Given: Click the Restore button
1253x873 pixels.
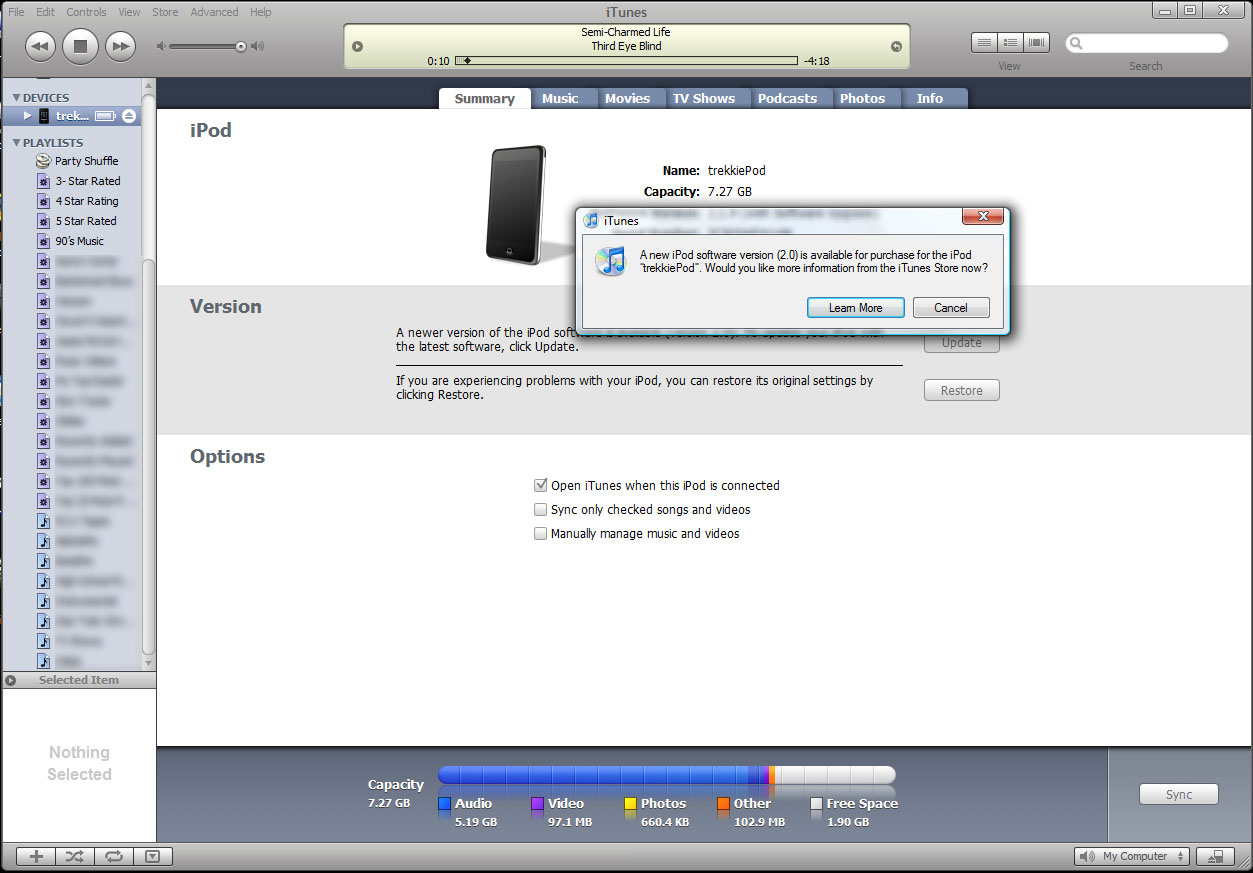Looking at the screenshot, I should point(962,391).
